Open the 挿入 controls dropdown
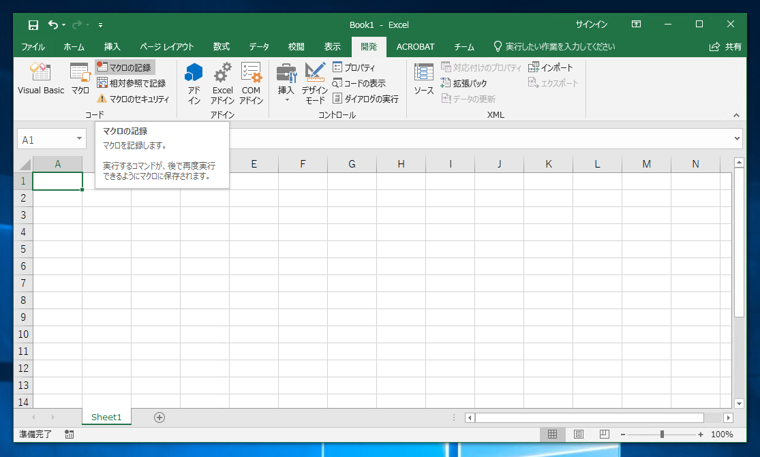The height and width of the screenshot is (457, 760). click(286, 82)
